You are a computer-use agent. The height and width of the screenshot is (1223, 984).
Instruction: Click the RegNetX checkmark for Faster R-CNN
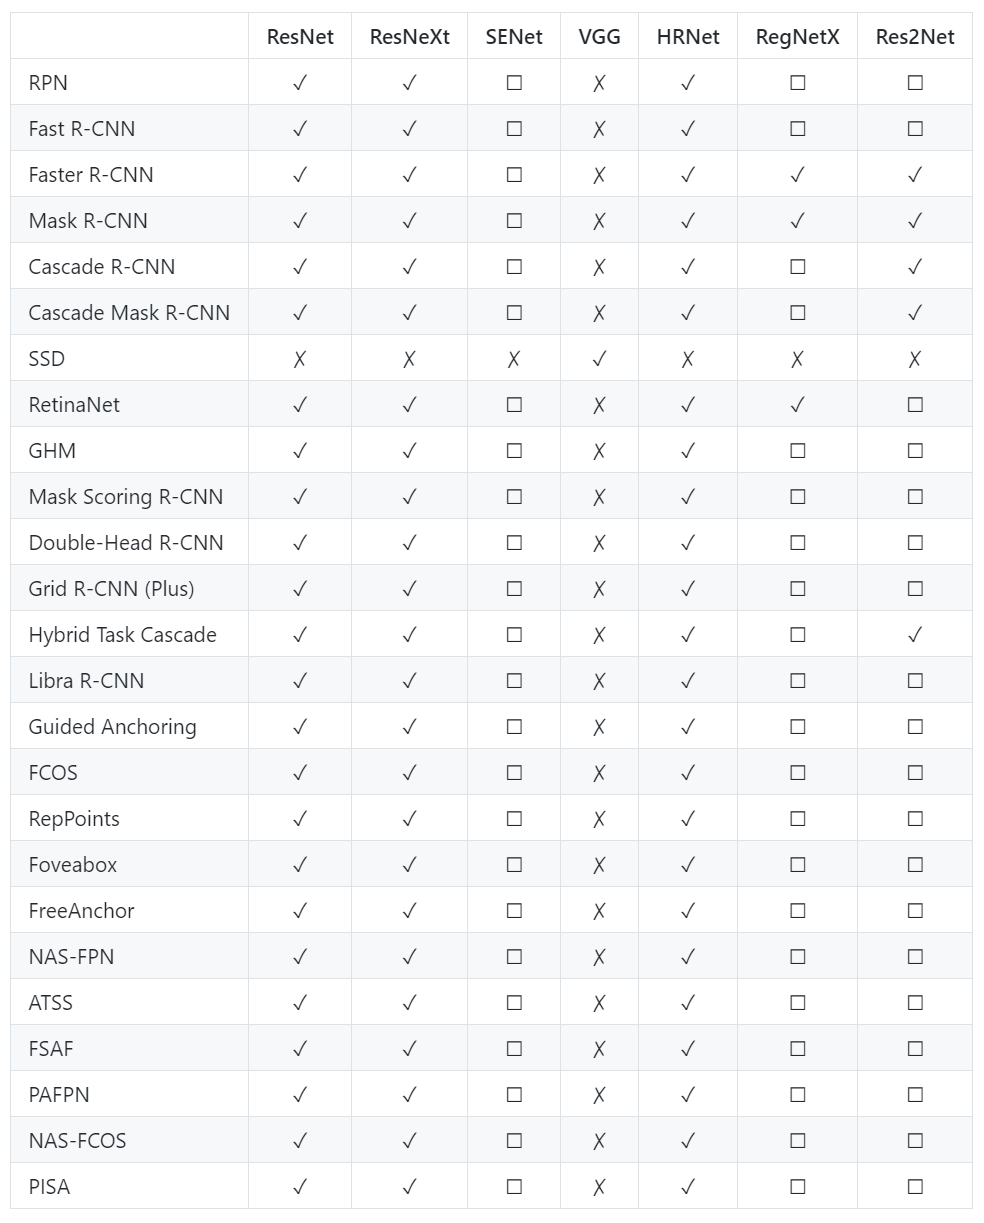click(797, 175)
